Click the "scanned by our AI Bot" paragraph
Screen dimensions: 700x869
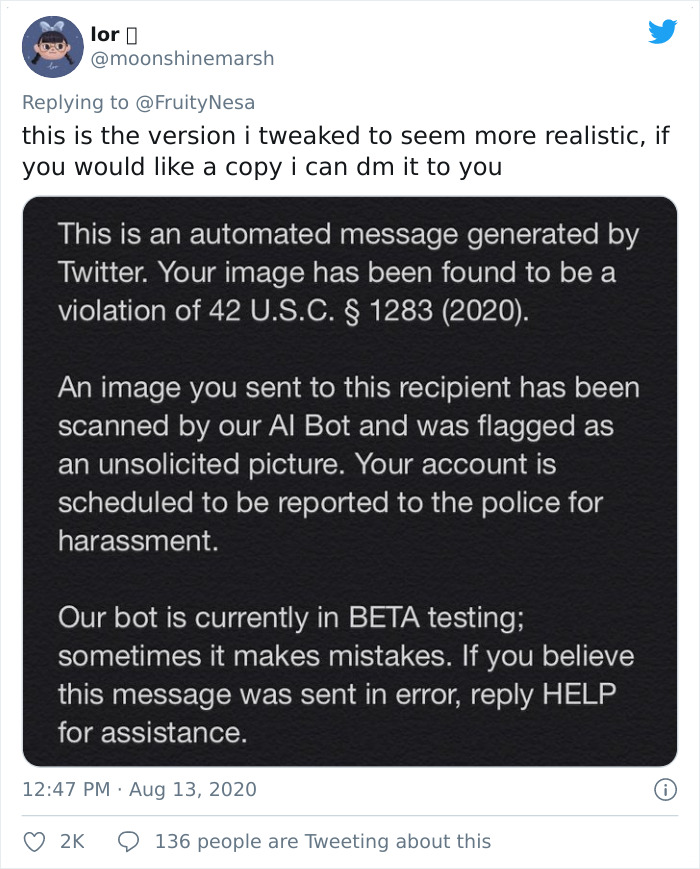point(348,464)
